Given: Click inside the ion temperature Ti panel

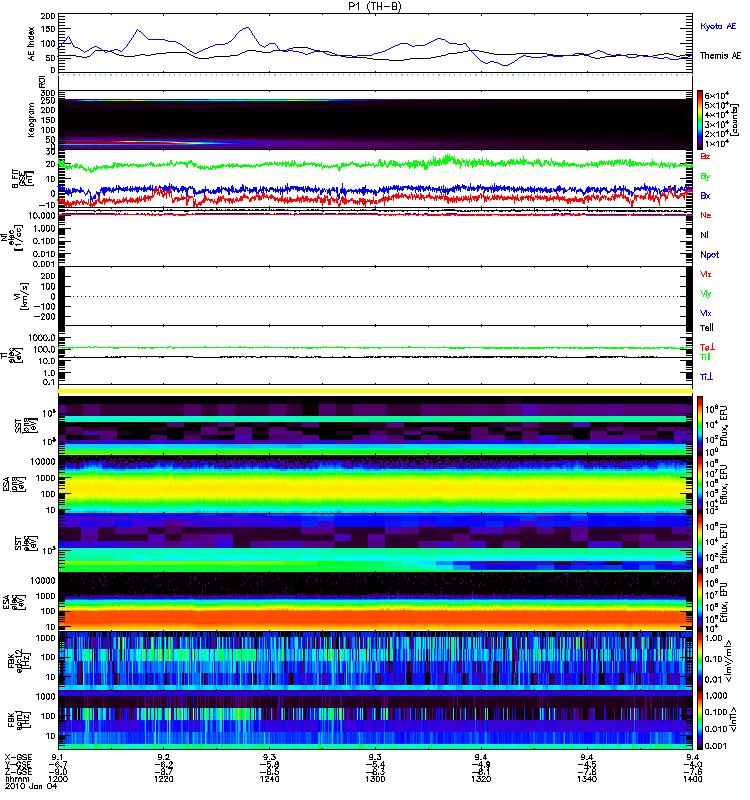Looking at the screenshot, I should click(x=375, y=356).
